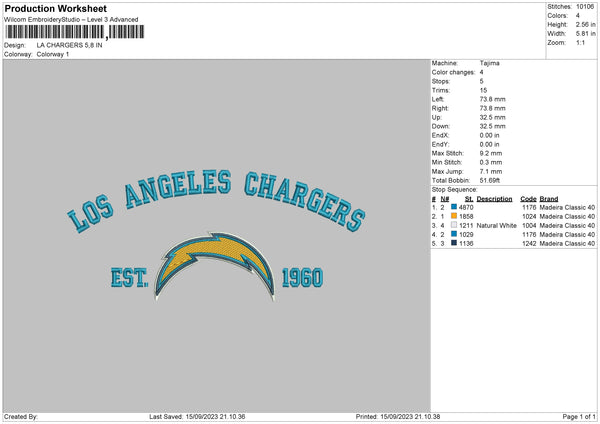Screen dimensions: 600x424
Task: Click the Max Jump value 7.1 mm
Action: (491, 171)
